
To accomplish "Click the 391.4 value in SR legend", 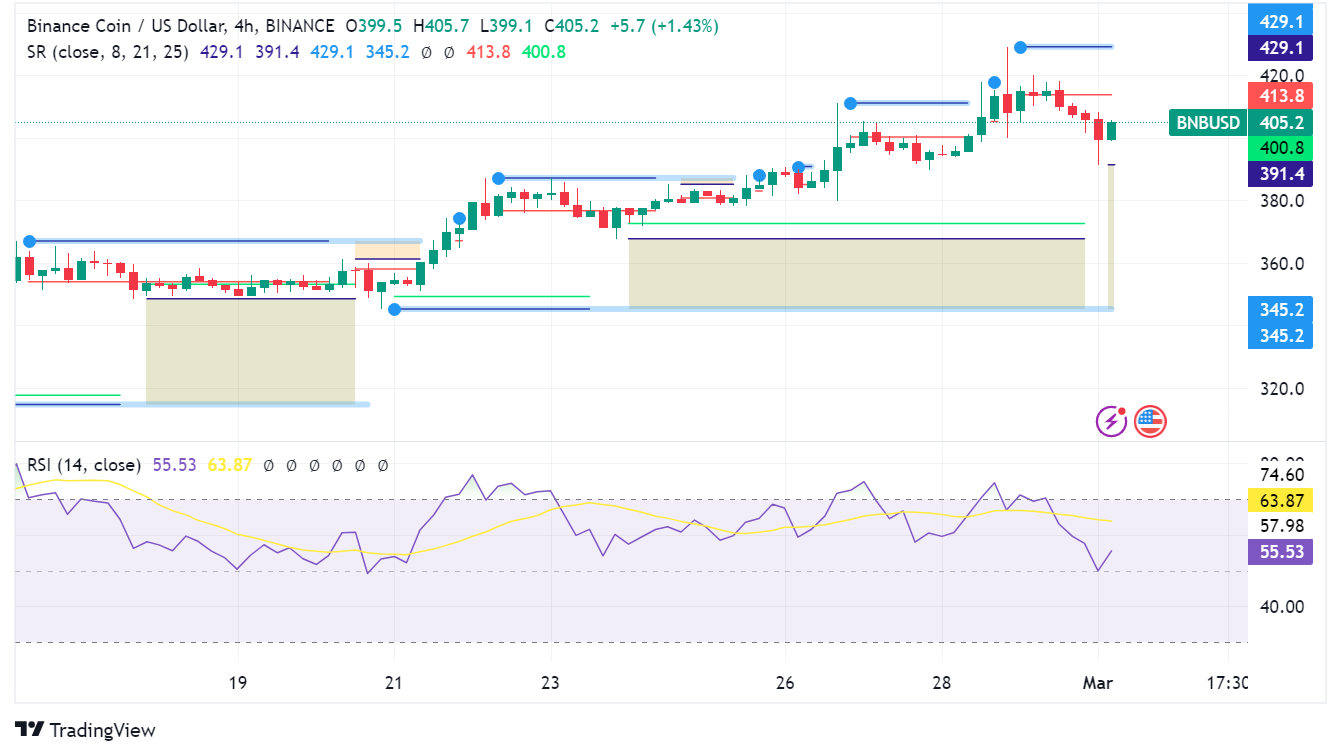I will pos(278,51).
